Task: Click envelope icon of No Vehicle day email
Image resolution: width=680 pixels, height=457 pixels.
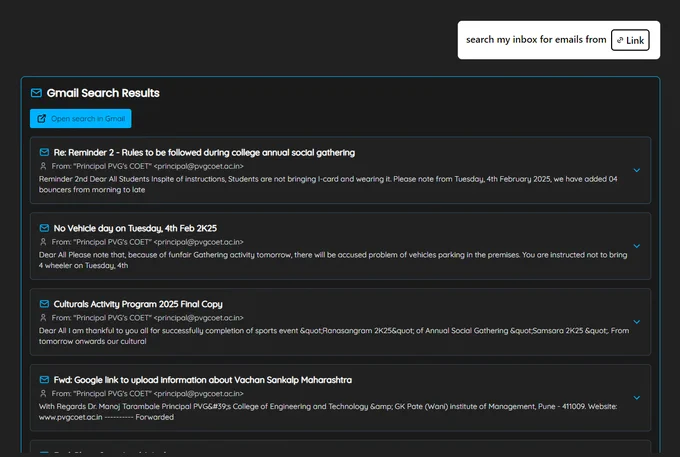Action: coord(44,228)
